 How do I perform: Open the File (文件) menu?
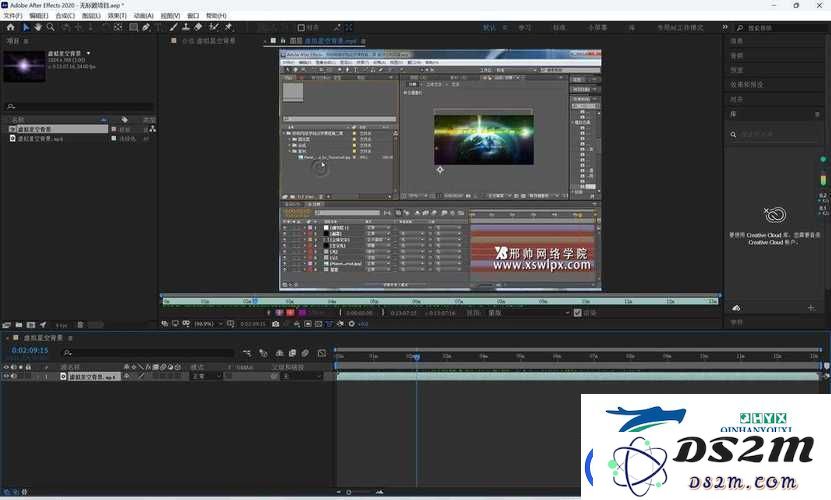[13, 16]
